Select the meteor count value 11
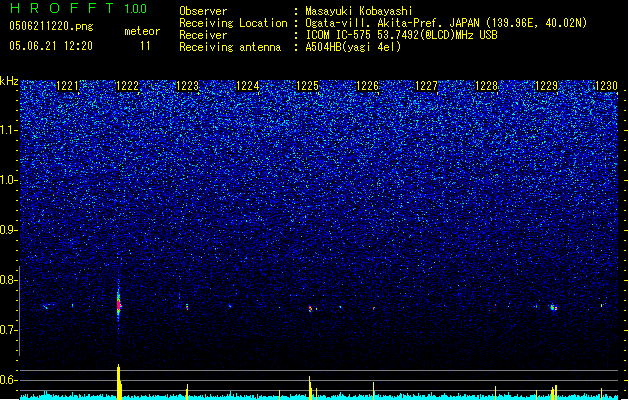Screen dimensions: 629x400 coord(145,46)
